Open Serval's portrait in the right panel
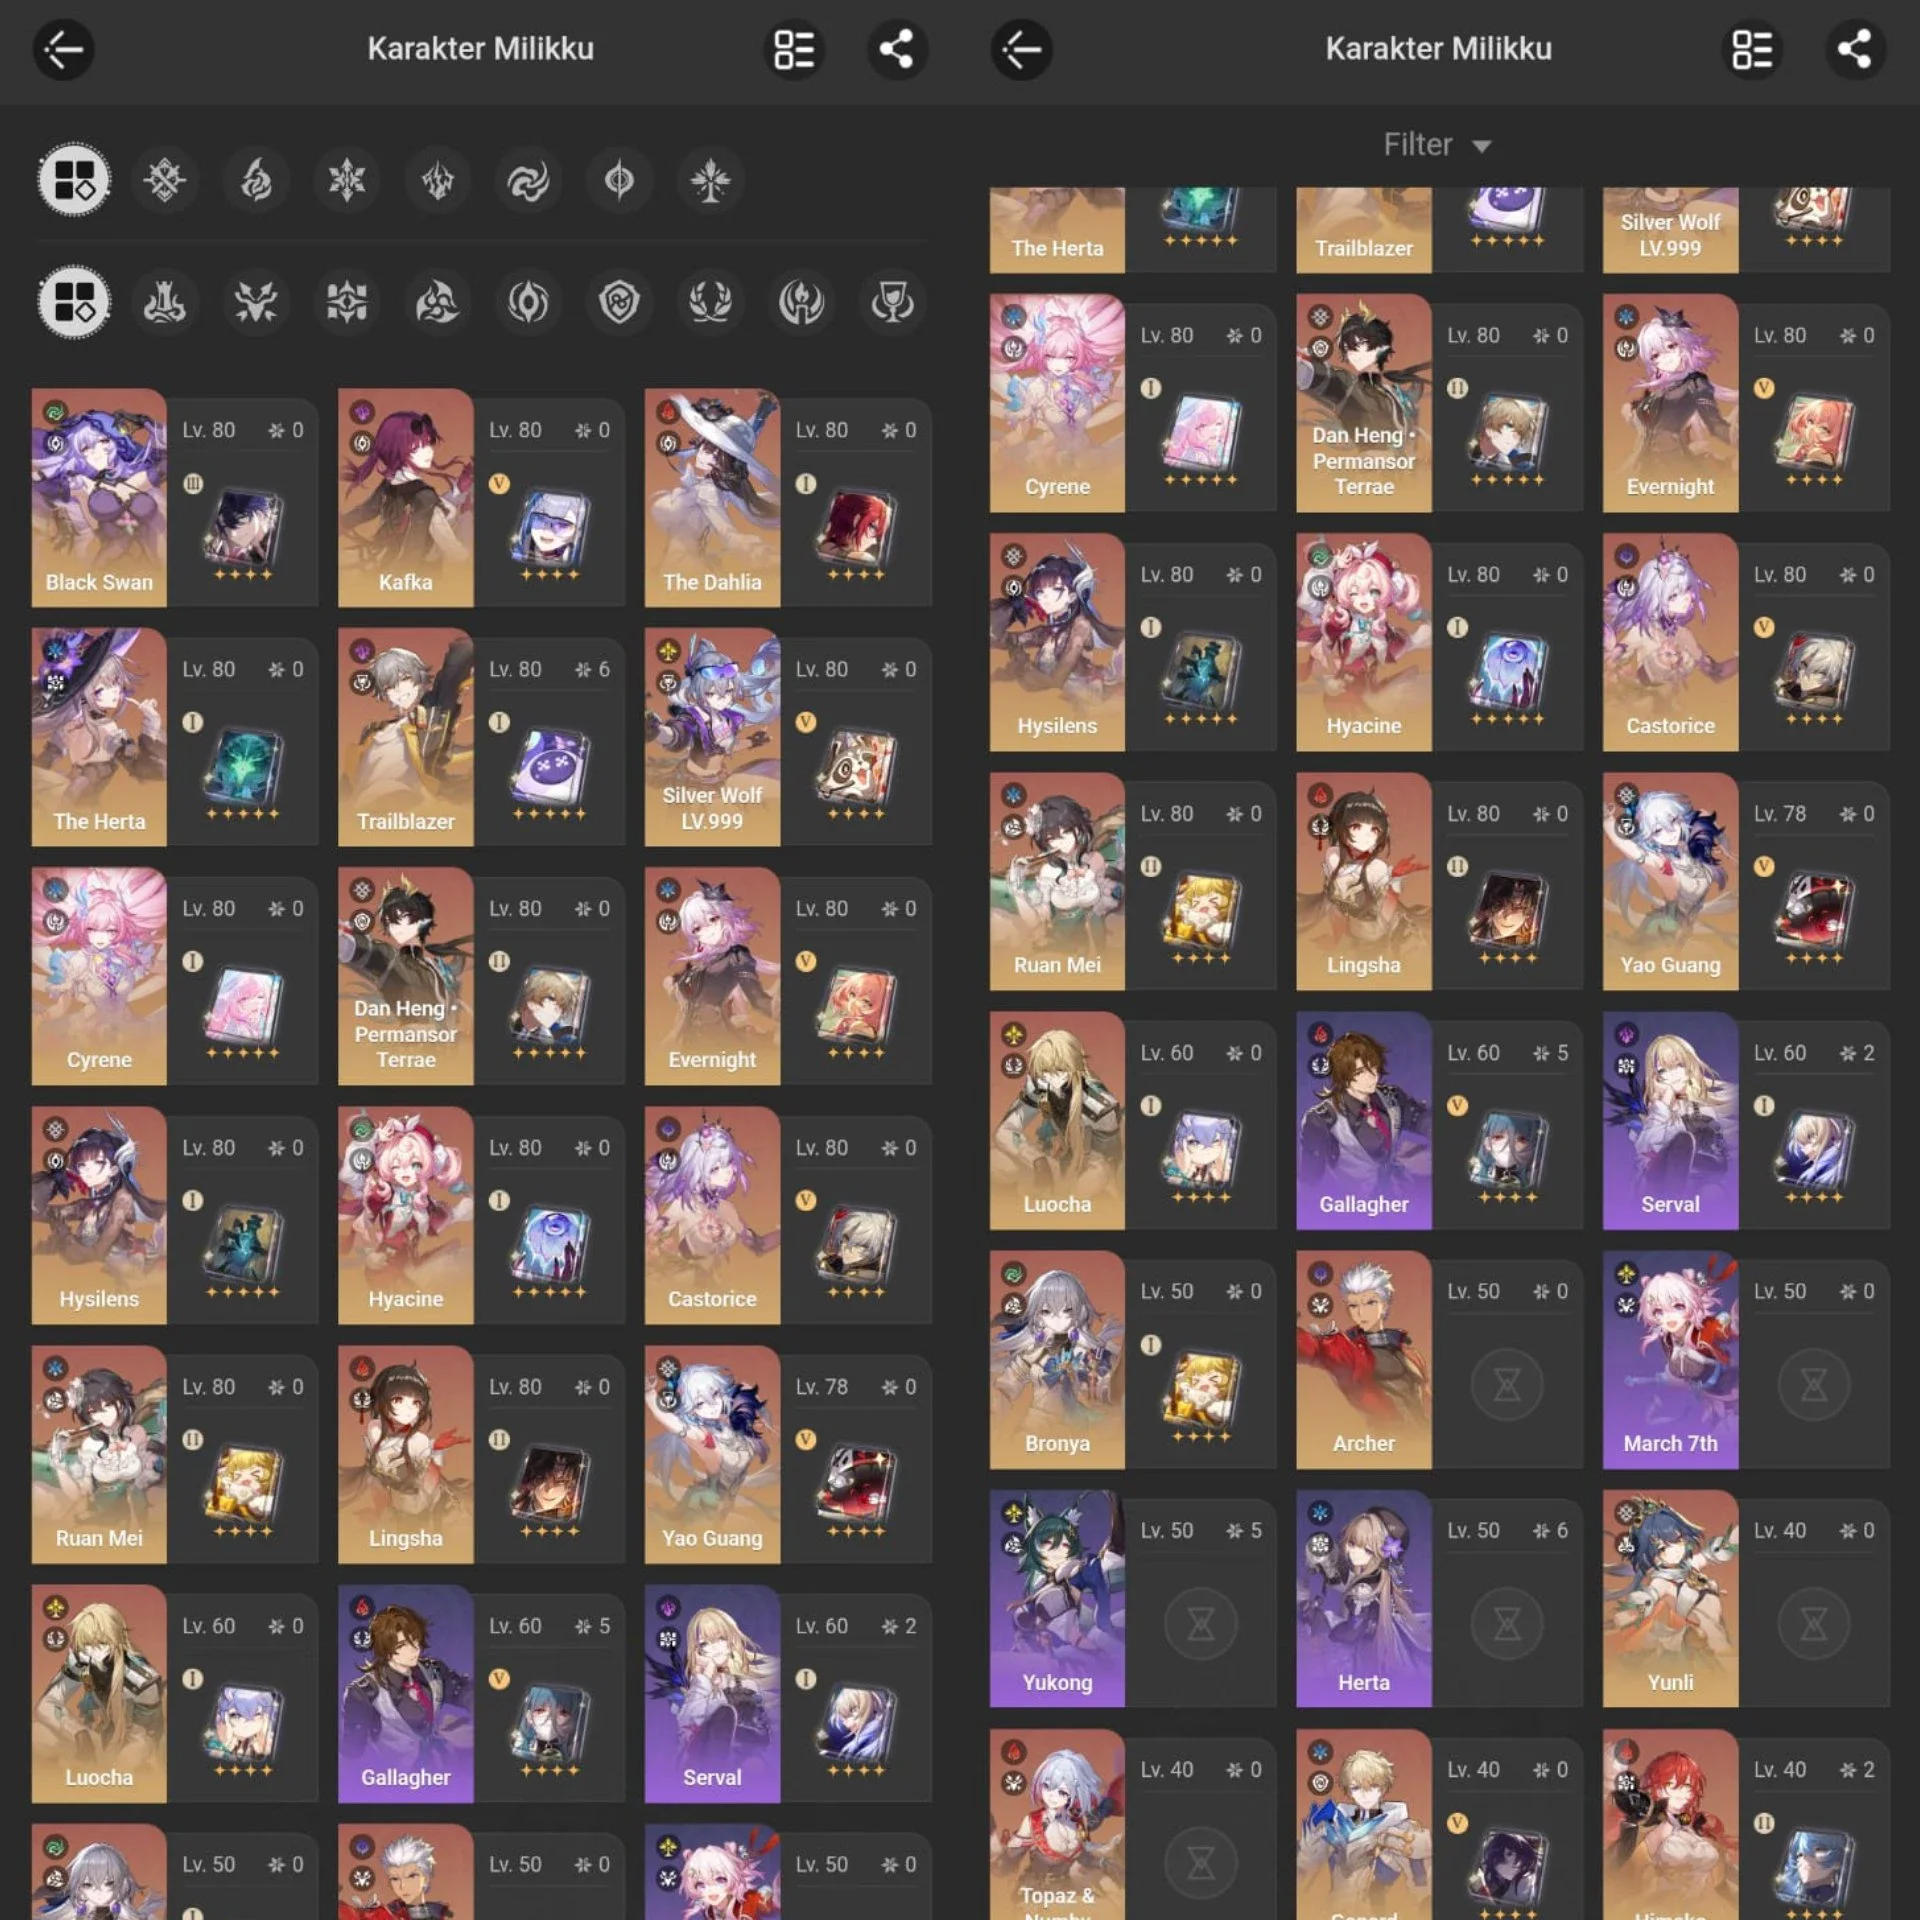1920x1920 pixels. 1670,1120
